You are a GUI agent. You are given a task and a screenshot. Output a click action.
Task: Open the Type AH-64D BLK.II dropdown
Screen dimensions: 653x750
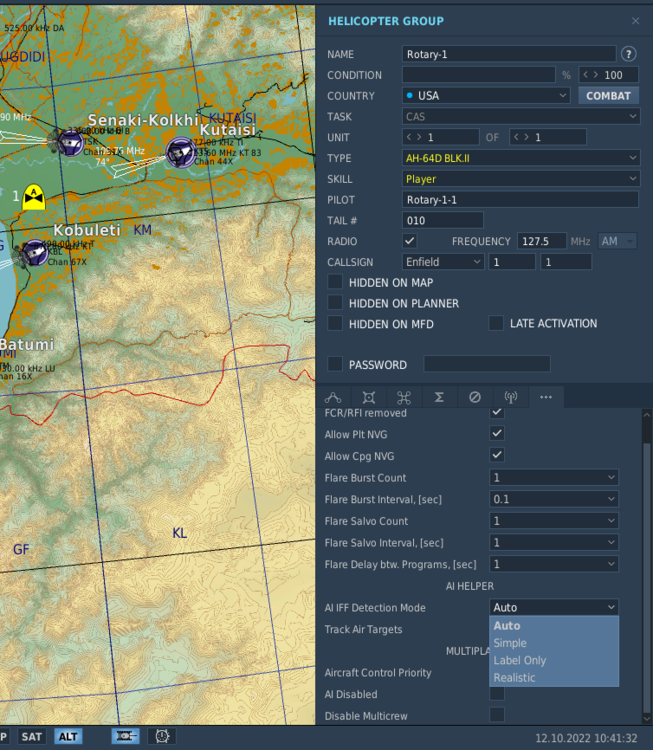[521, 158]
